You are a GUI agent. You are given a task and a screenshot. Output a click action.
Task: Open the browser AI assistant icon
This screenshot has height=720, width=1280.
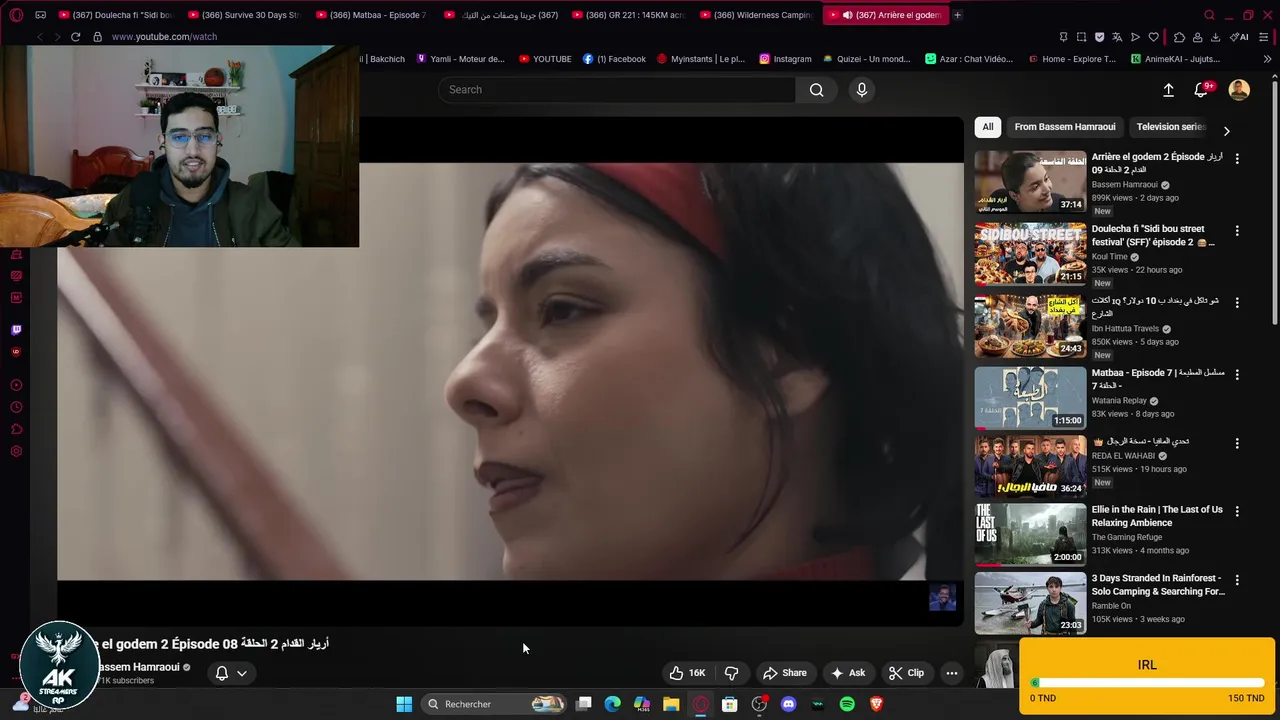[1238, 37]
